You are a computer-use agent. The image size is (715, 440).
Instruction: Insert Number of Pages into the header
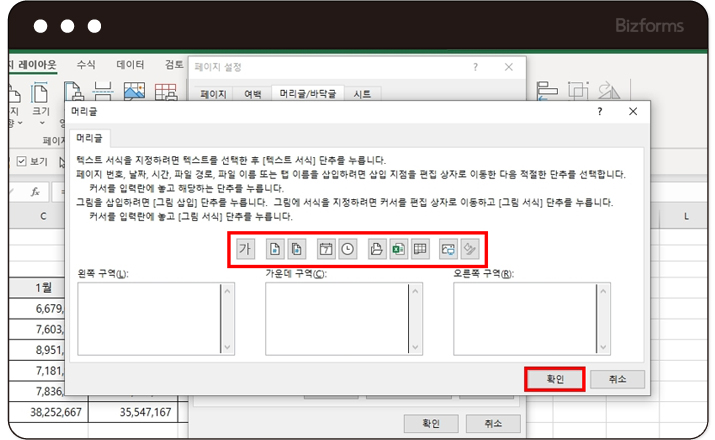pyautogui.click(x=296, y=249)
